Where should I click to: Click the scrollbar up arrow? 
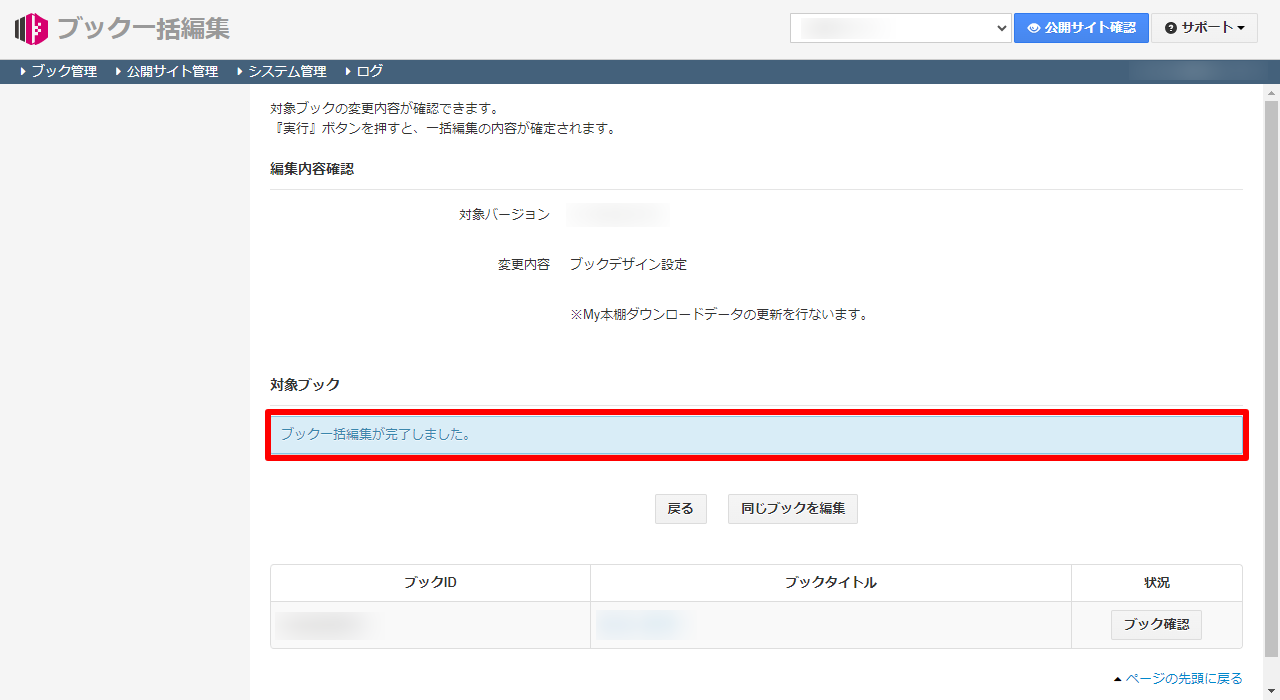tap(1271, 92)
